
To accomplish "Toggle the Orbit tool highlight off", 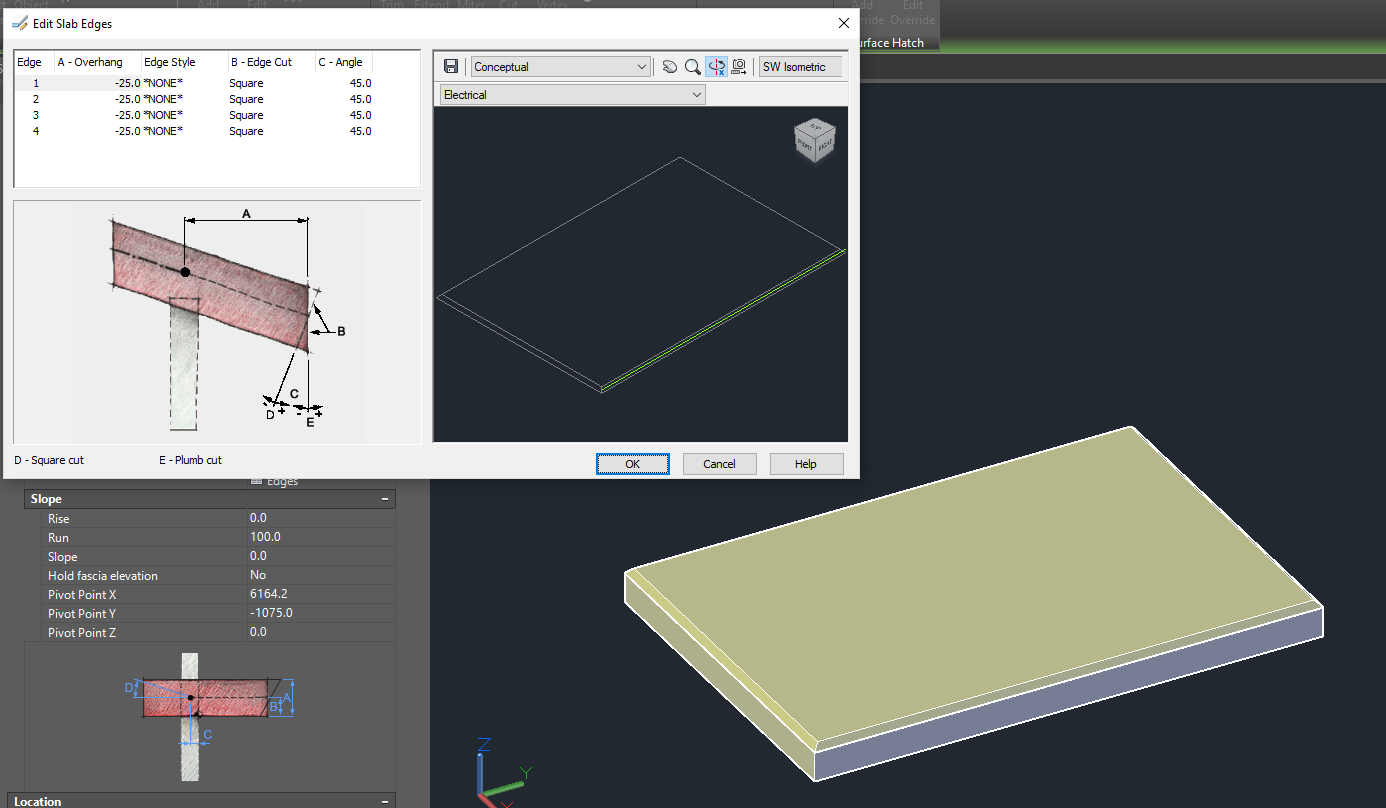I will point(716,66).
